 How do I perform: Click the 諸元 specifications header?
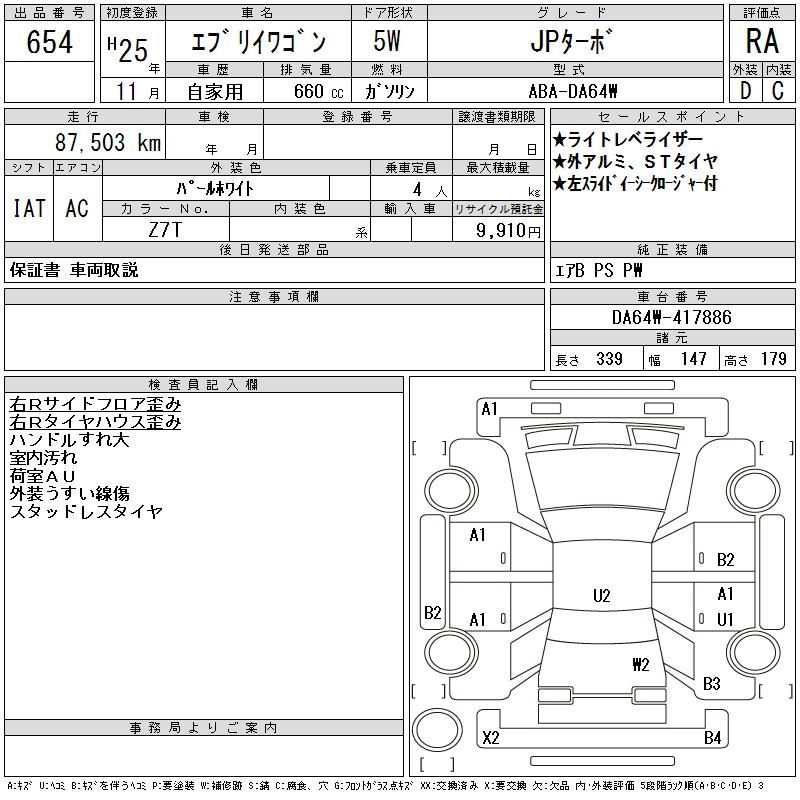(x=672, y=338)
